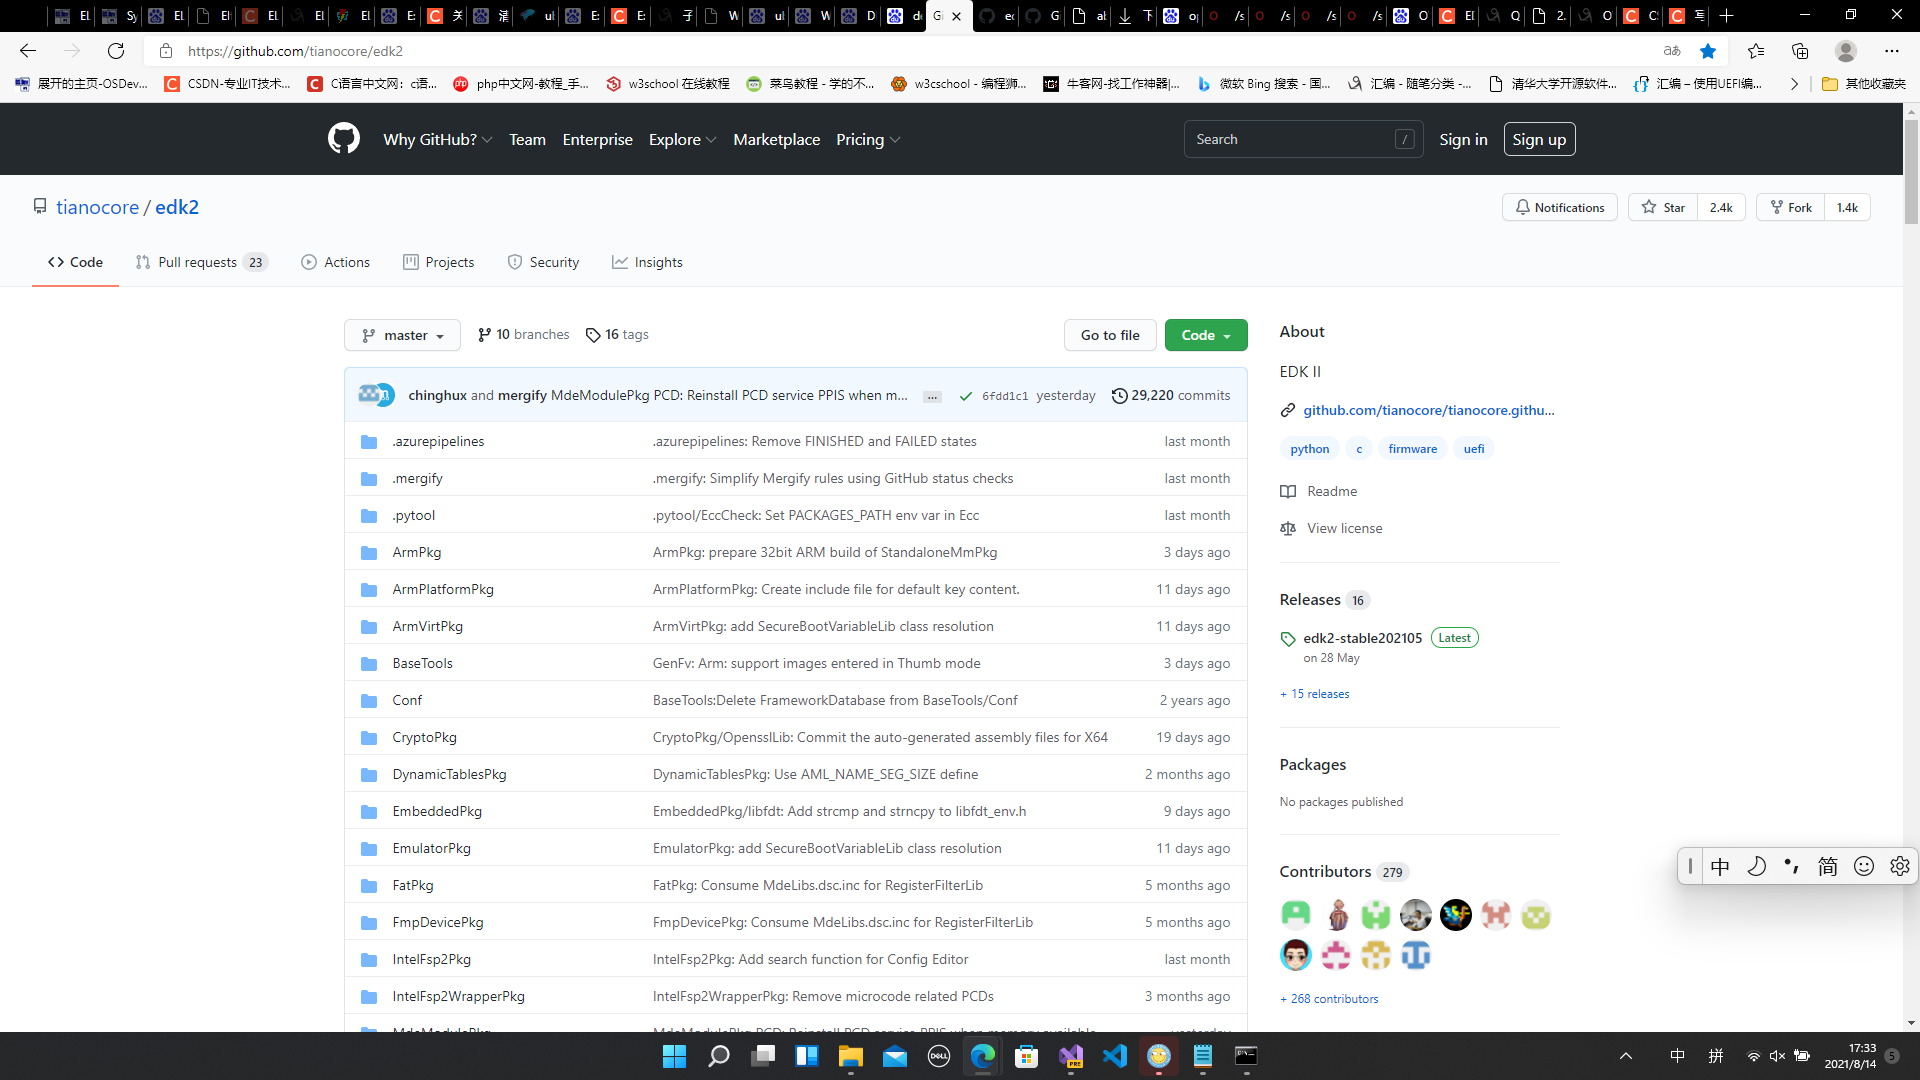
Task: Toggle Chinese/English IME mode button
Action: click(x=1720, y=867)
